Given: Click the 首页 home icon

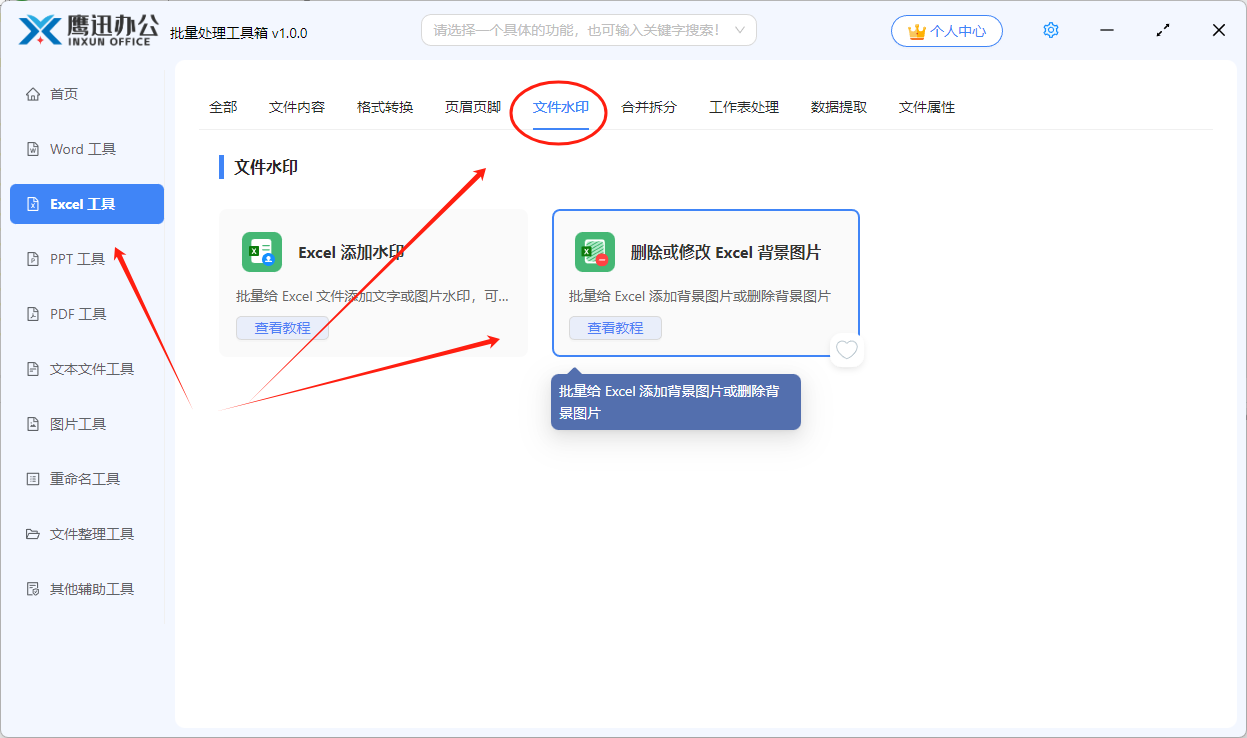Looking at the screenshot, I should click(x=32, y=94).
